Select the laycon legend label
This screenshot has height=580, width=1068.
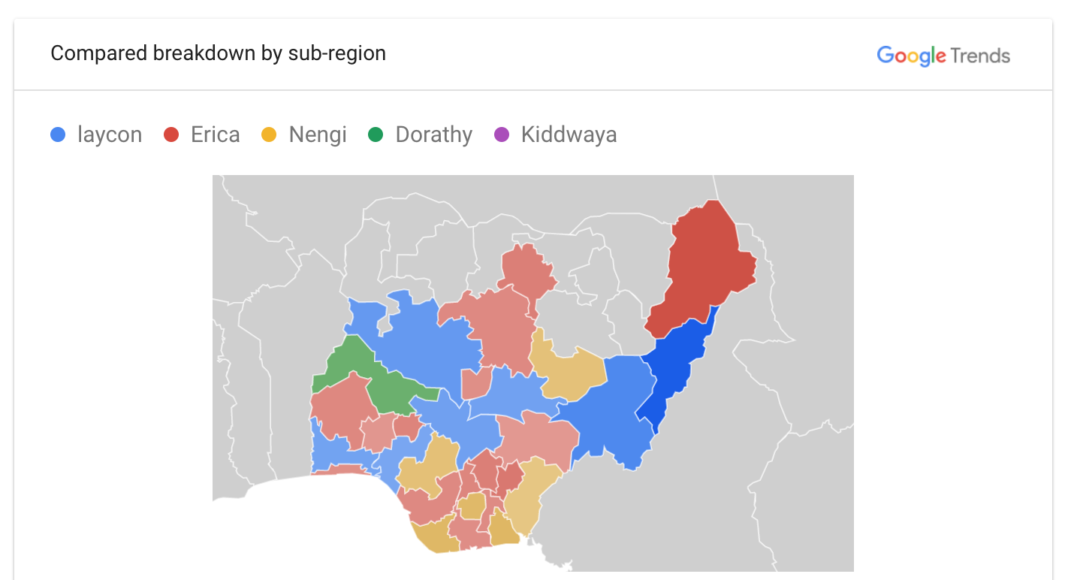[x=109, y=135]
